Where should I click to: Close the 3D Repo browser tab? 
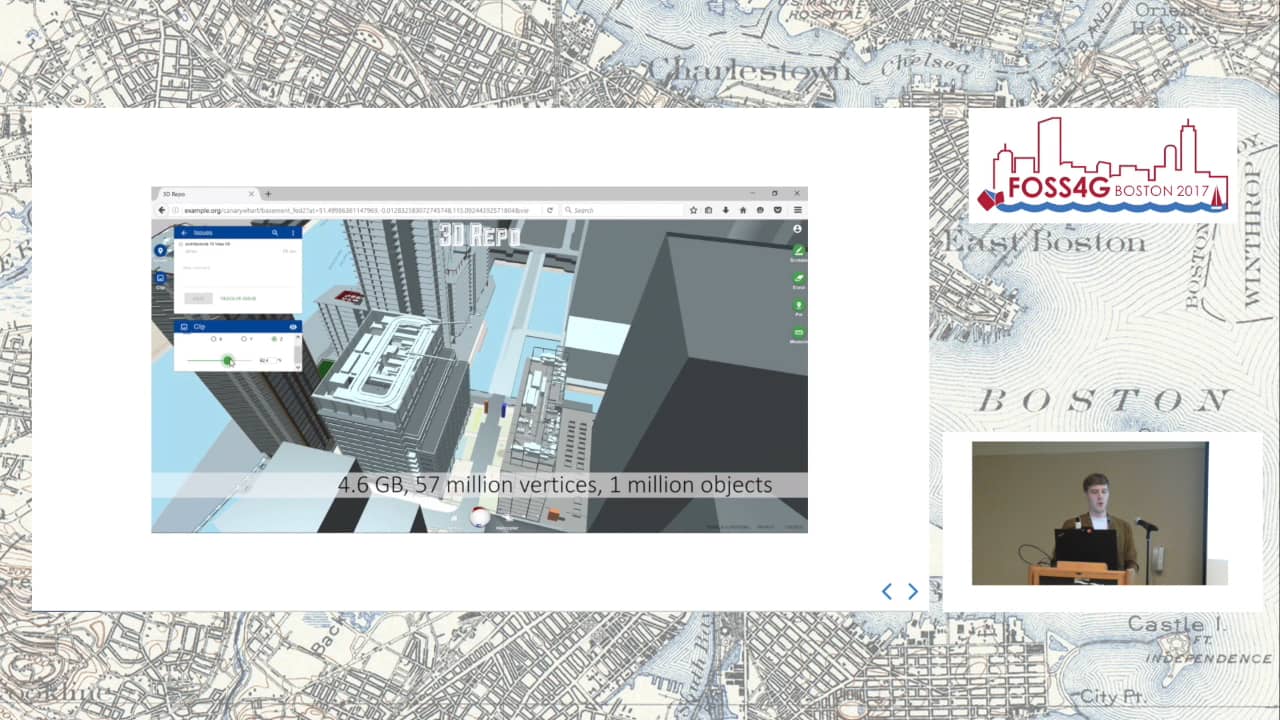pyautogui.click(x=251, y=194)
